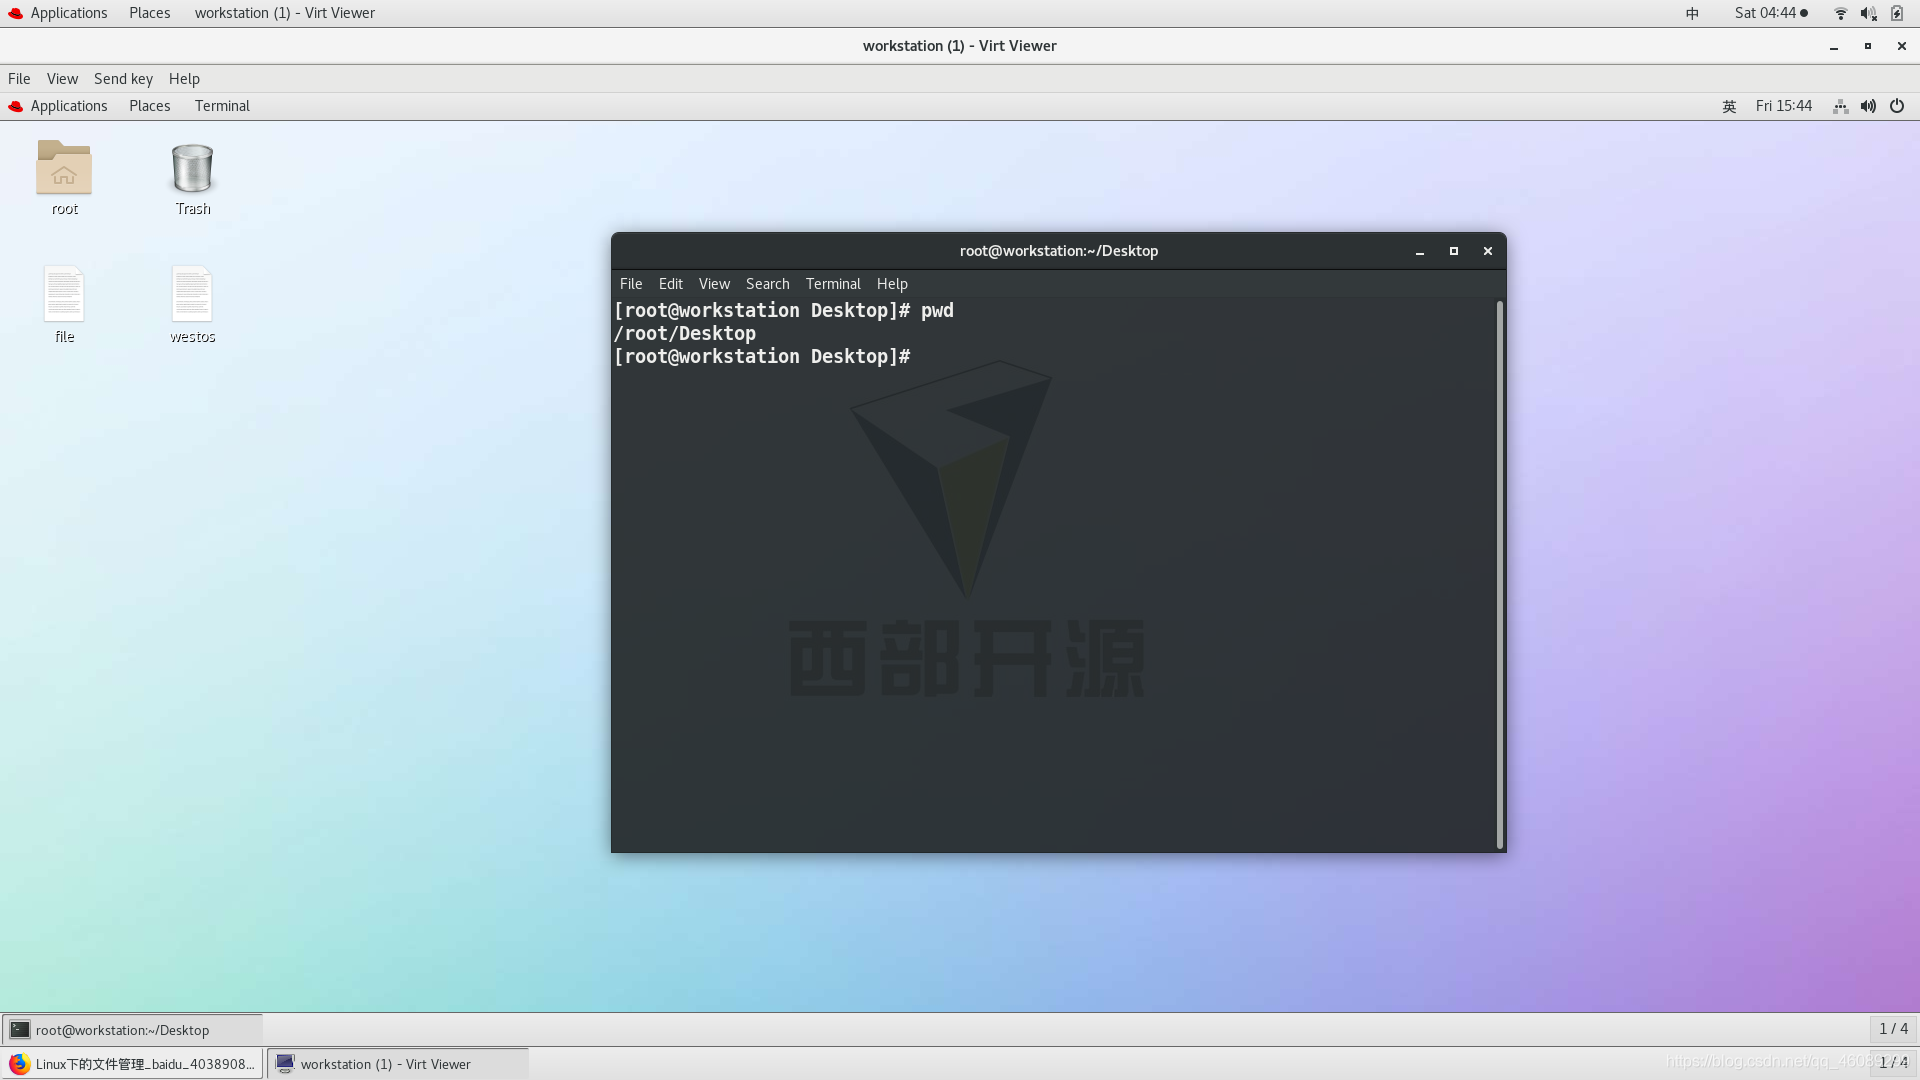Minimize the Virt Viewer window
This screenshot has width=1920, height=1080.
pyautogui.click(x=1833, y=46)
